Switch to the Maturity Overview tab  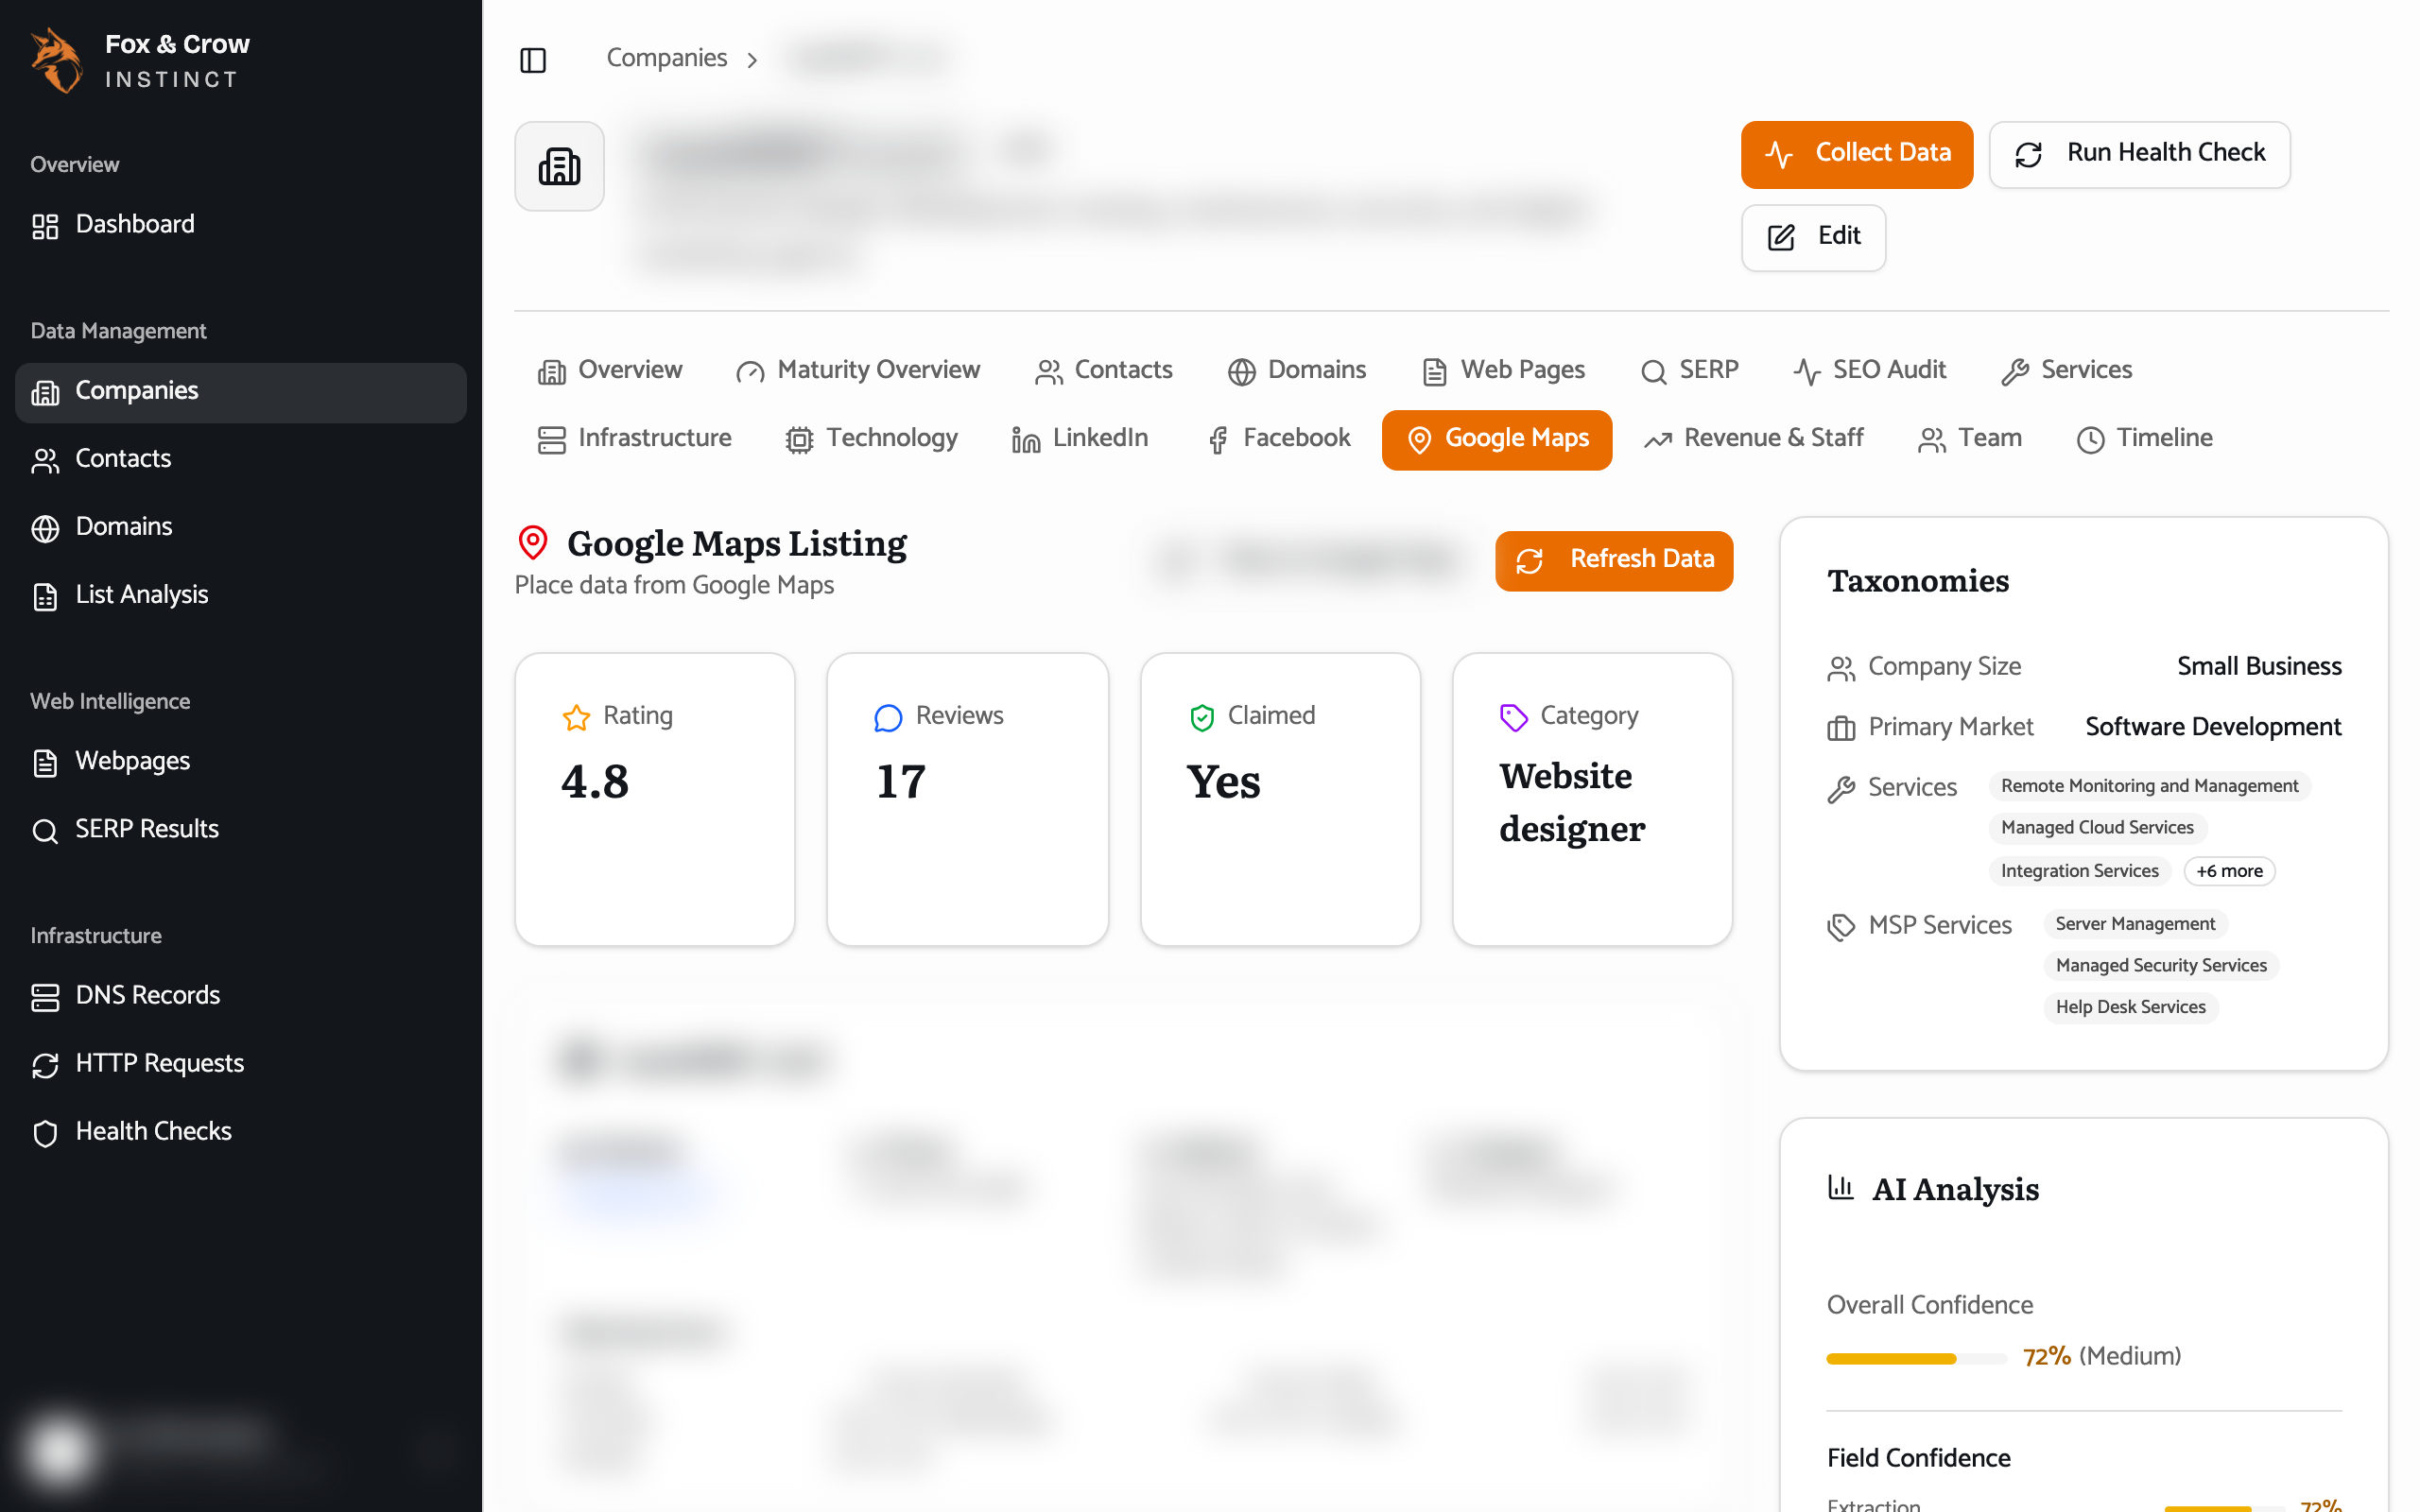tap(859, 371)
